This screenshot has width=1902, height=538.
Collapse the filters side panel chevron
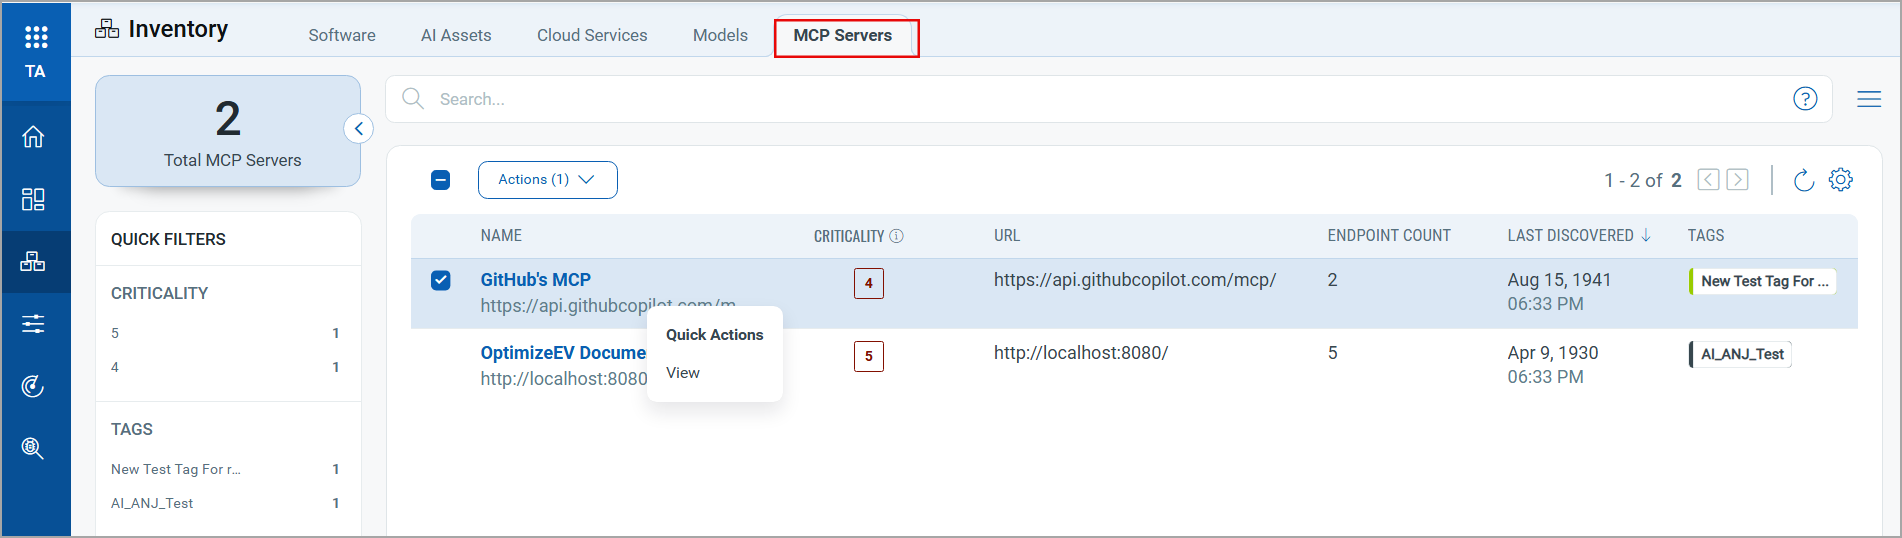(x=358, y=129)
